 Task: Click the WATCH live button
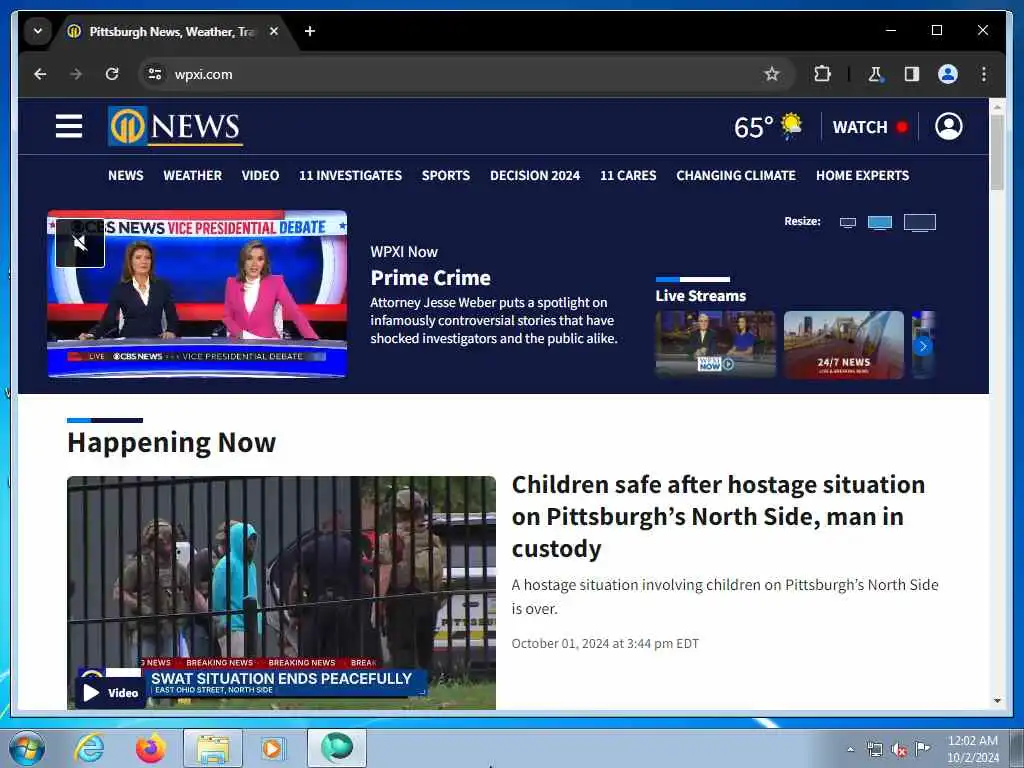[870, 127]
